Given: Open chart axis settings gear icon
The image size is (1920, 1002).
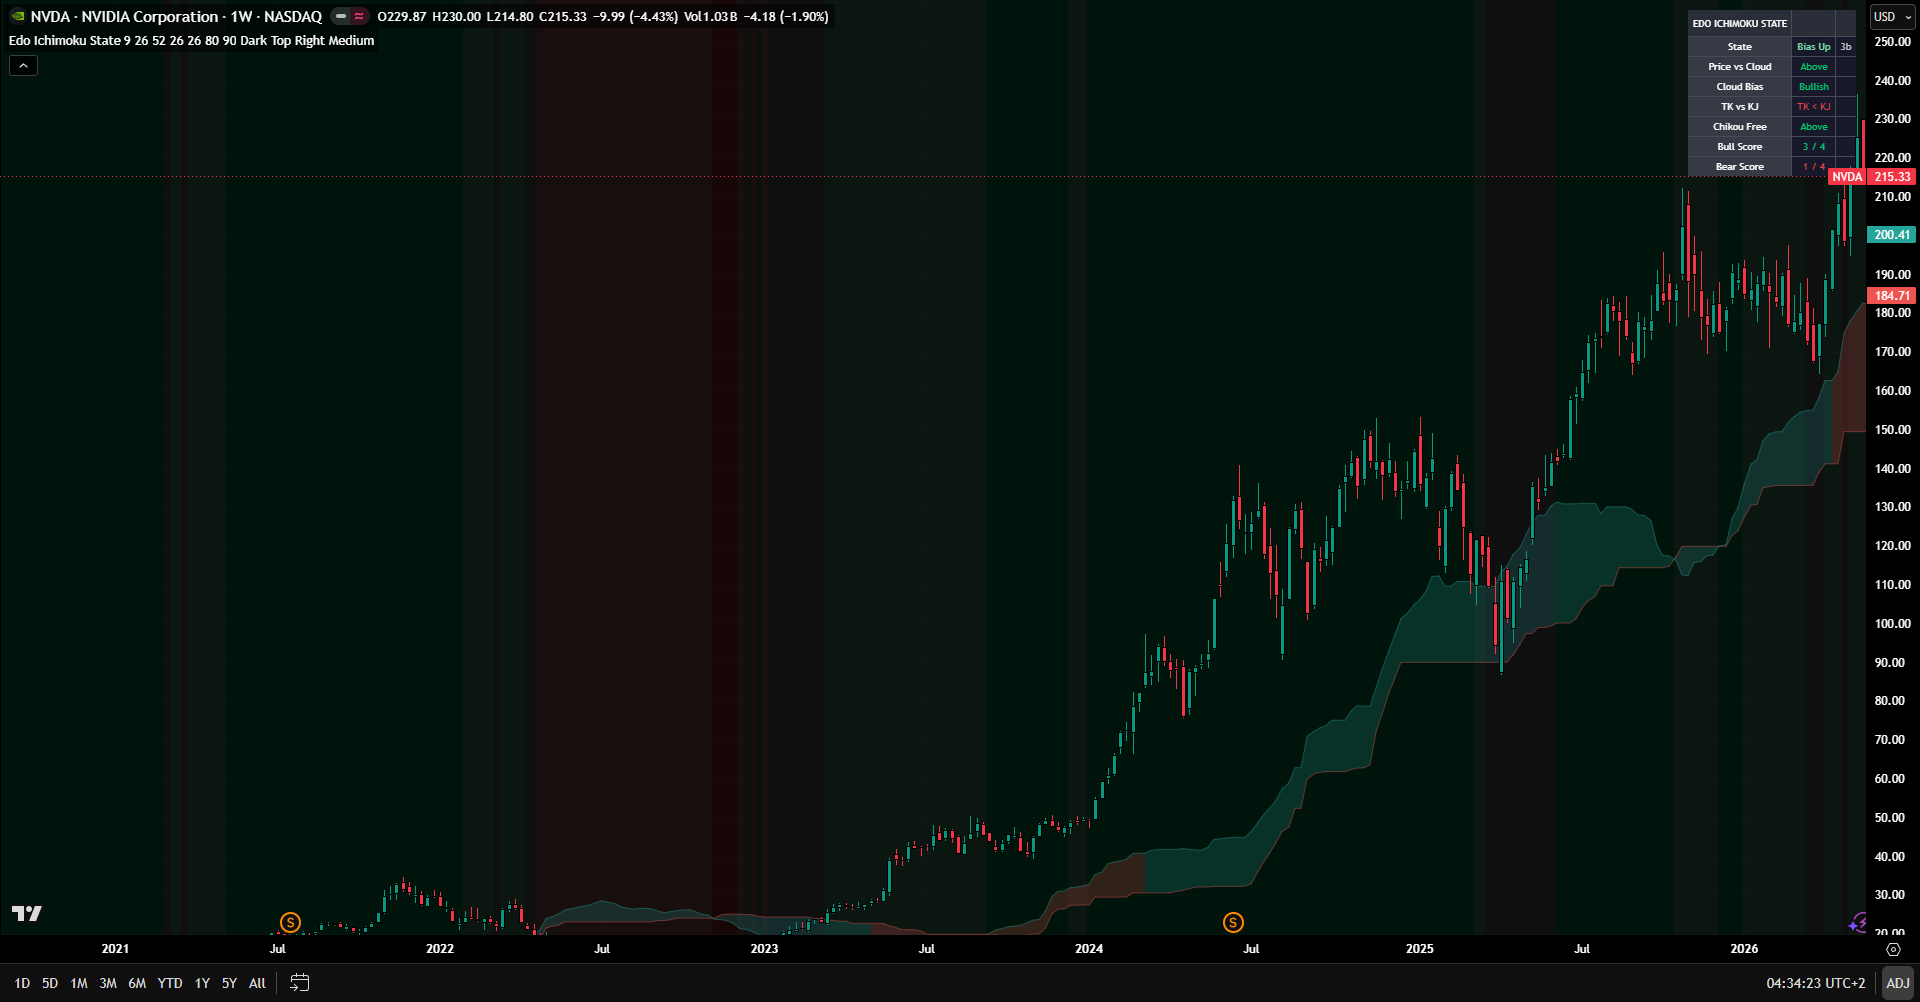Looking at the screenshot, I should [1893, 949].
